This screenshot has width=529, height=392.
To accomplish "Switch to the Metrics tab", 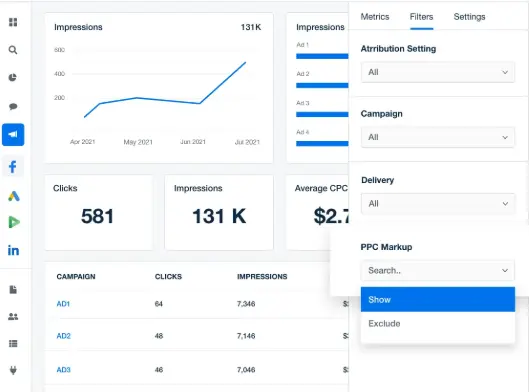I will click(x=375, y=17).
